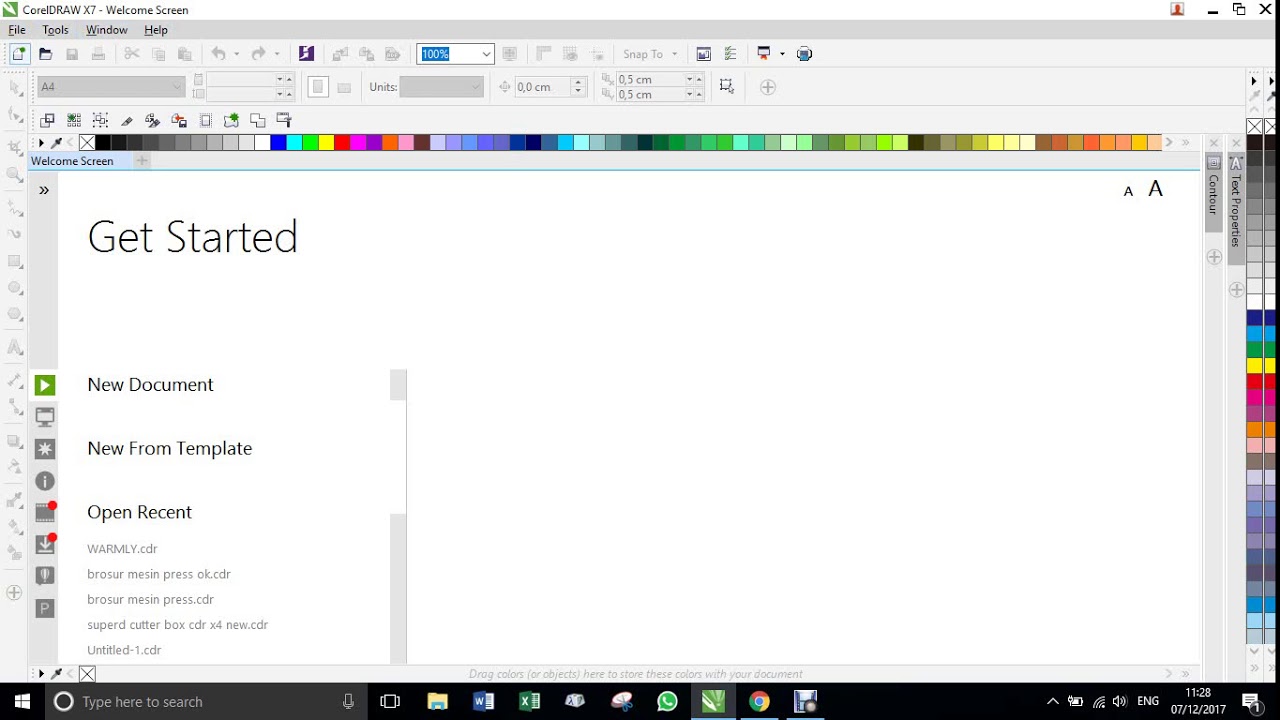Open the Updates download icon with red dot
Viewport: 1280px width, 720px height.
45,544
